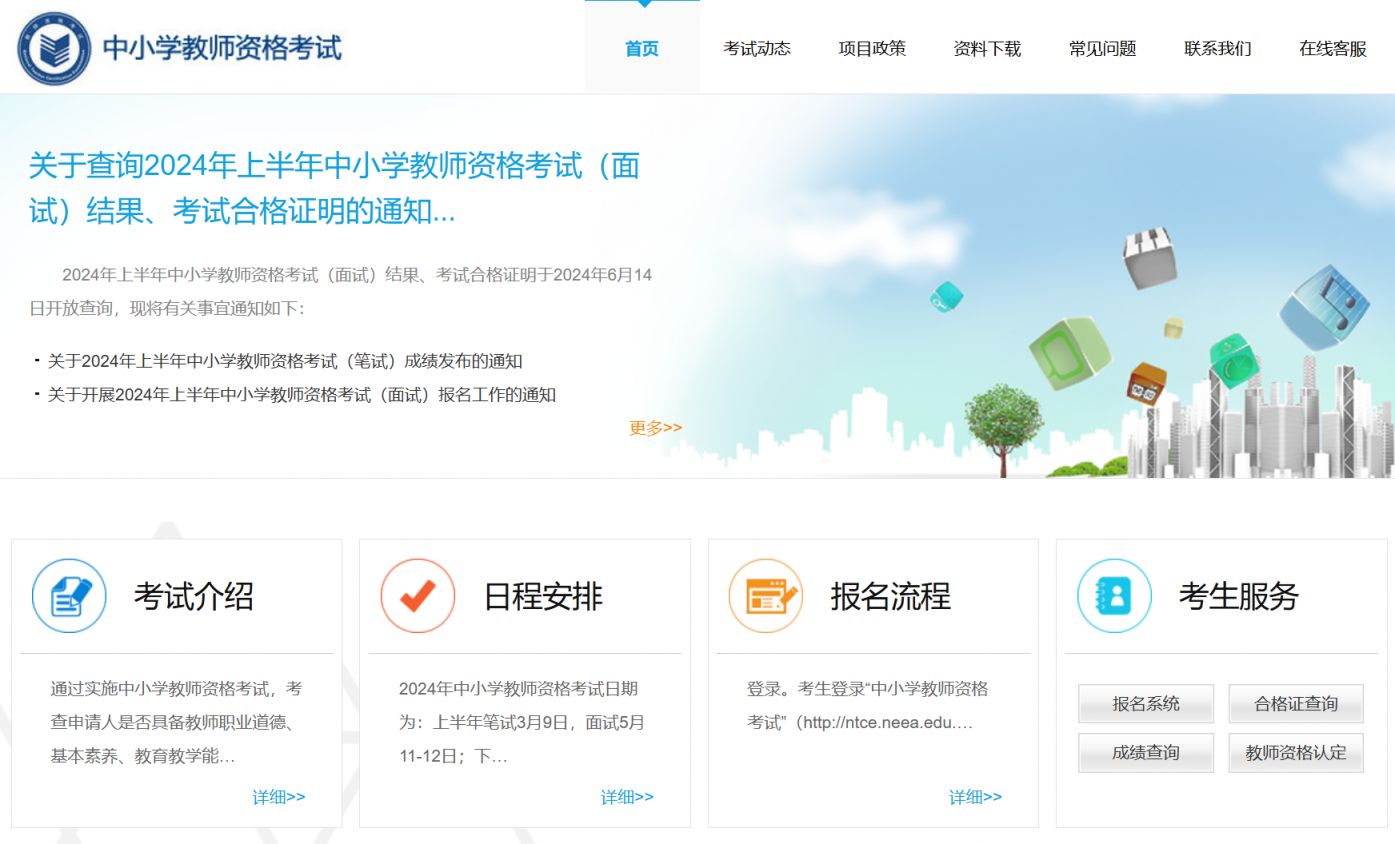
Task: Open the 首页 navigation tab
Action: (642, 48)
